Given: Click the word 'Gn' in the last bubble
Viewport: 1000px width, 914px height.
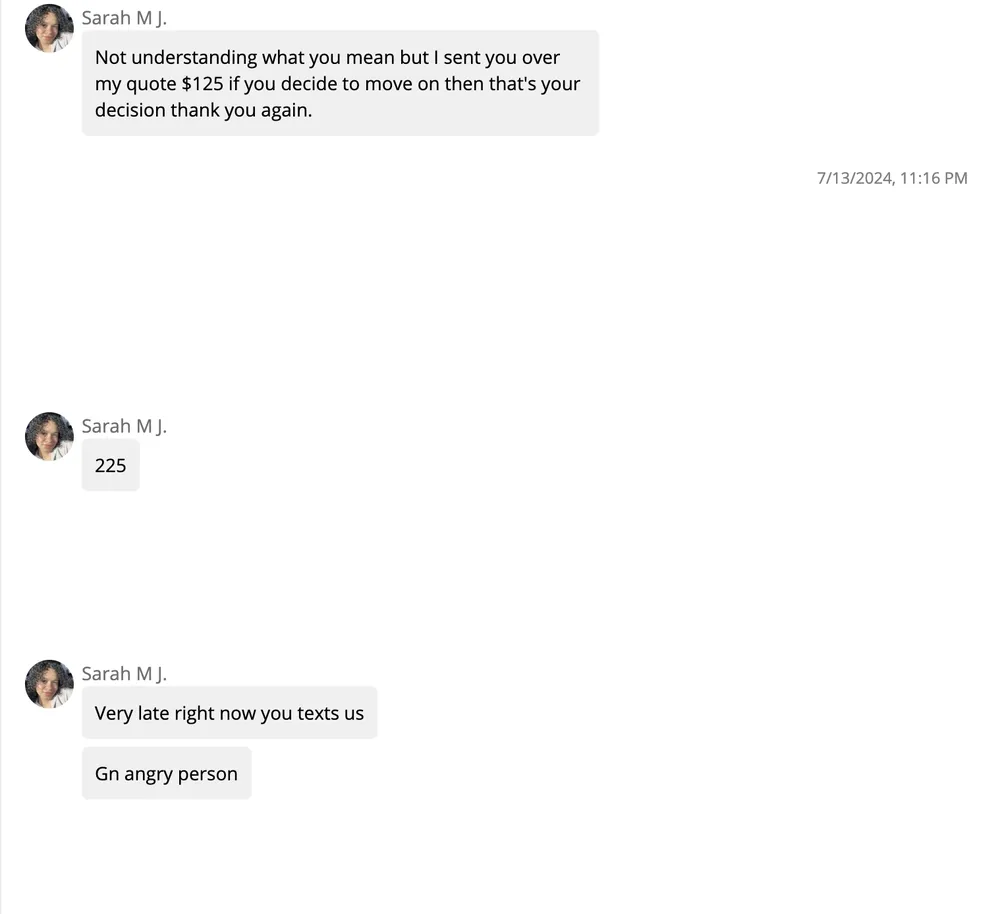Looking at the screenshot, I should [x=107, y=773].
